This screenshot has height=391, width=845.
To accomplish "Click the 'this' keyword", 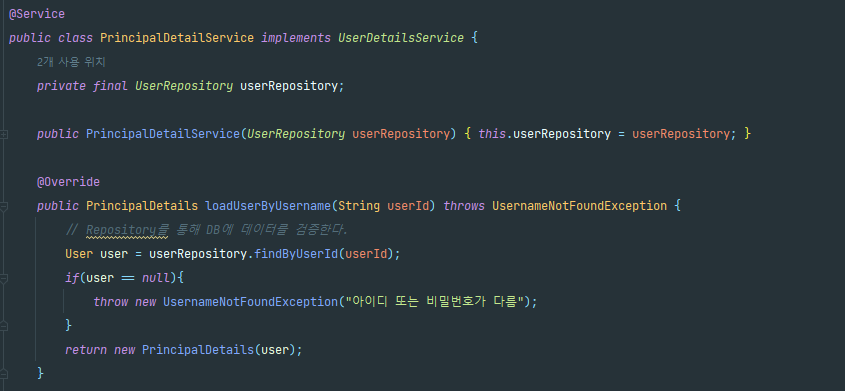I will [492, 134].
